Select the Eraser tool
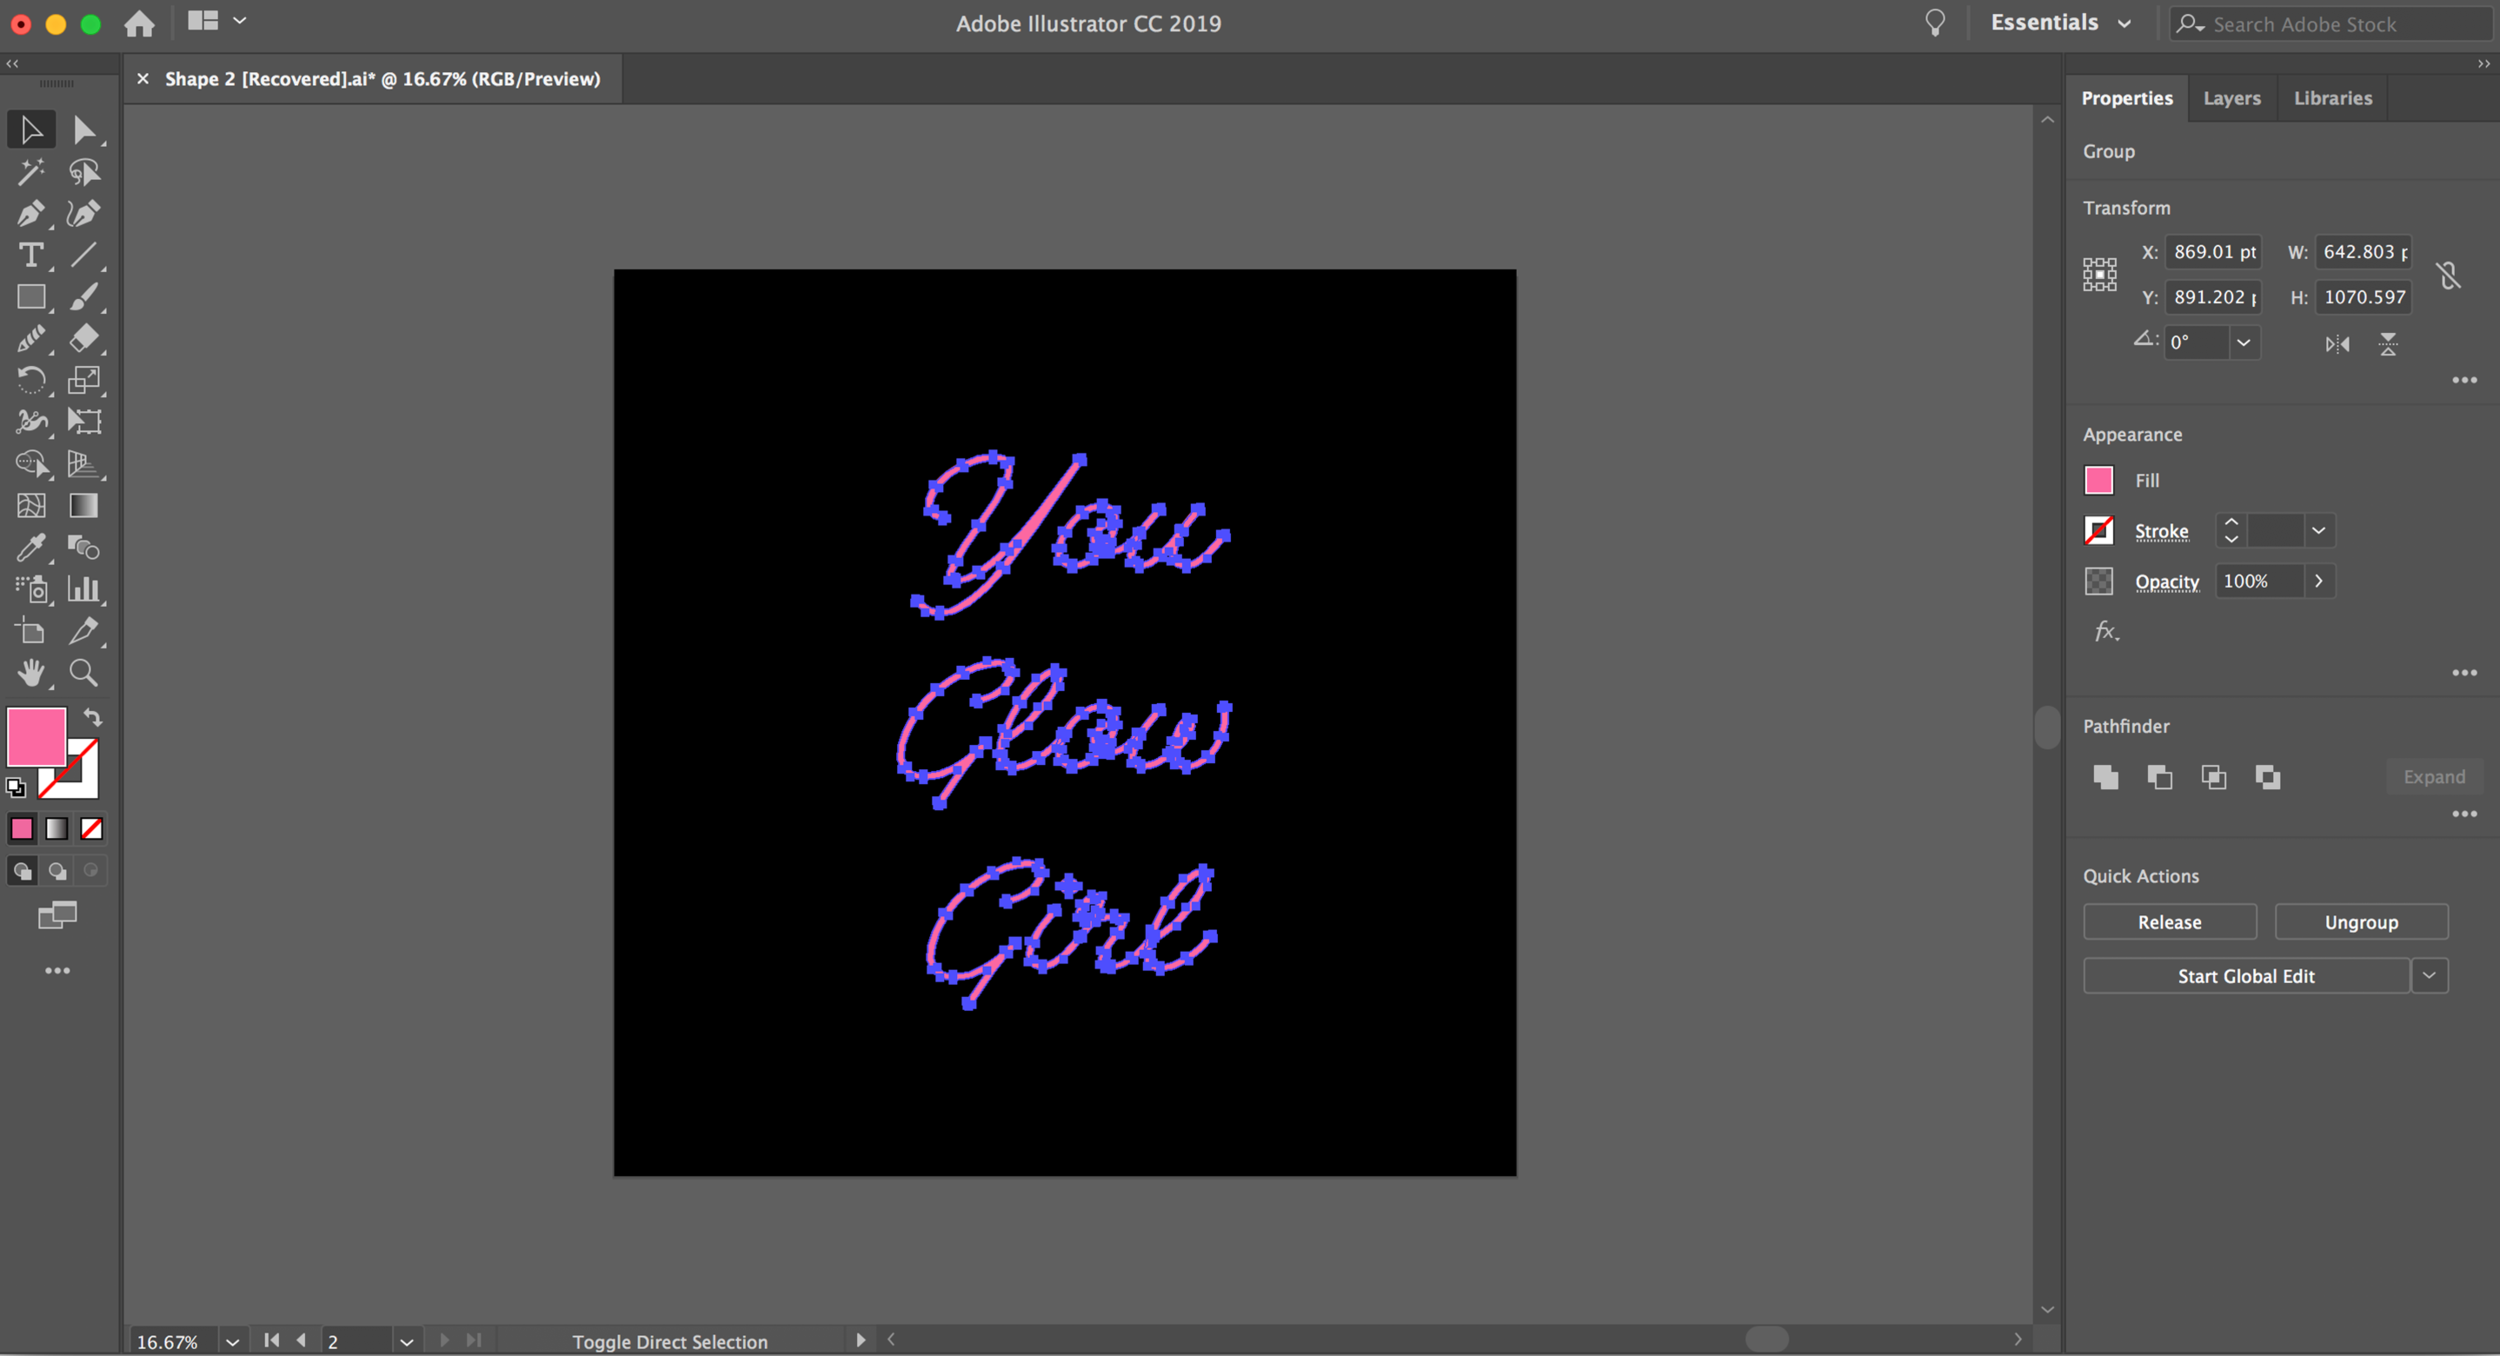Image resolution: width=2500 pixels, height=1356 pixels. (84, 339)
